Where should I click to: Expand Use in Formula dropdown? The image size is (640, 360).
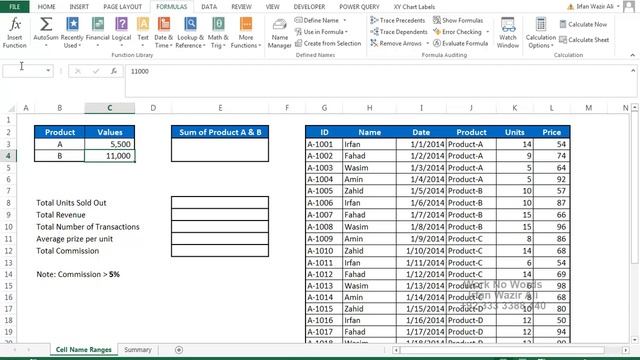[347, 32]
